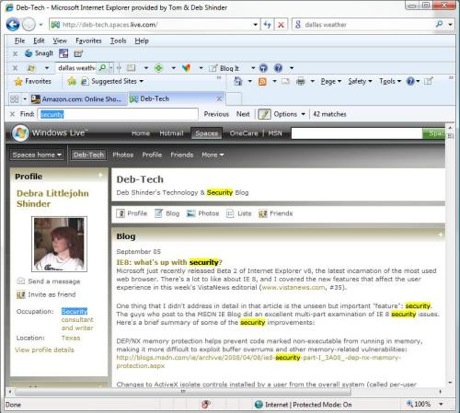Click the OneCare link

[244, 133]
